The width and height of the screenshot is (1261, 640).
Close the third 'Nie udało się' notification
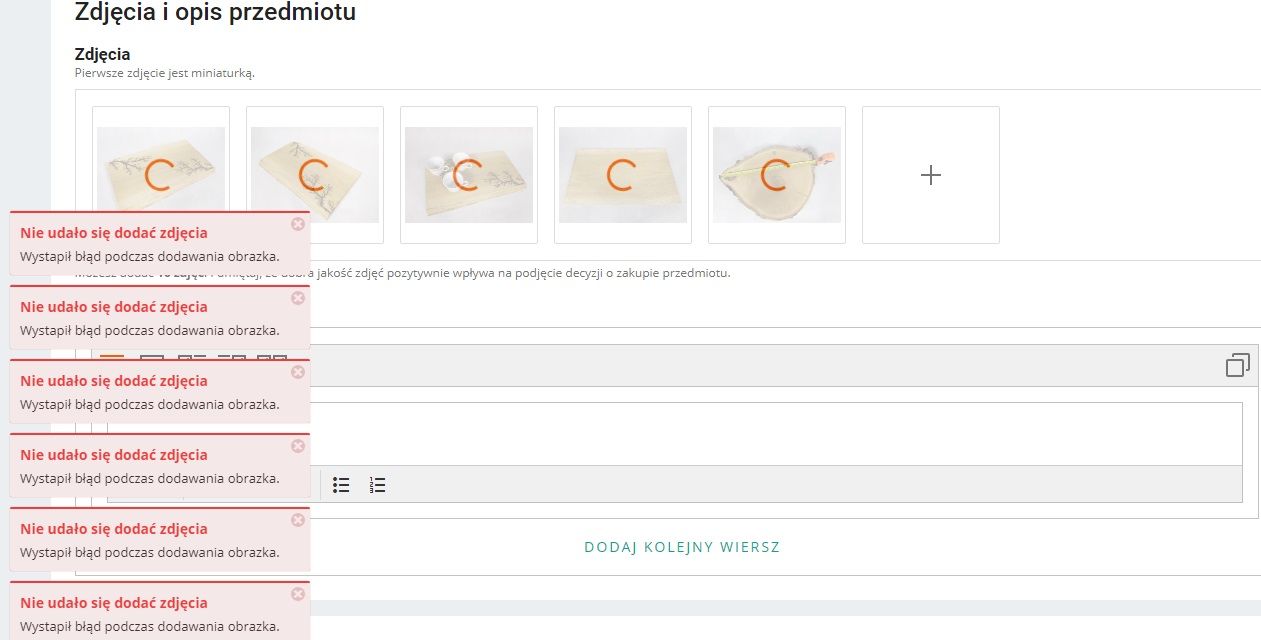(297, 372)
